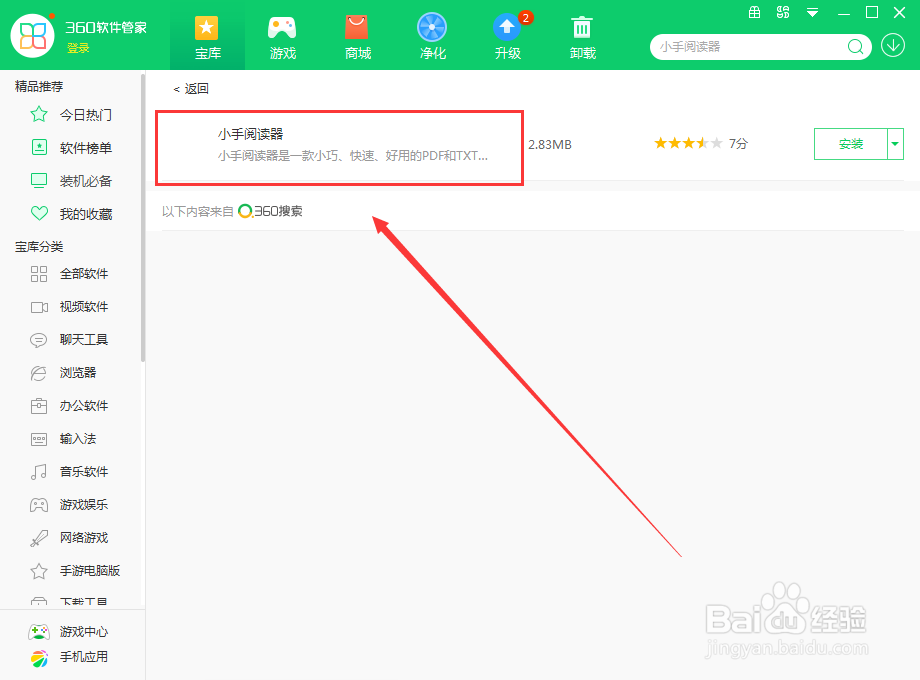Click the heart icon beside 我的收藏
This screenshot has width=920, height=680.
tap(39, 214)
